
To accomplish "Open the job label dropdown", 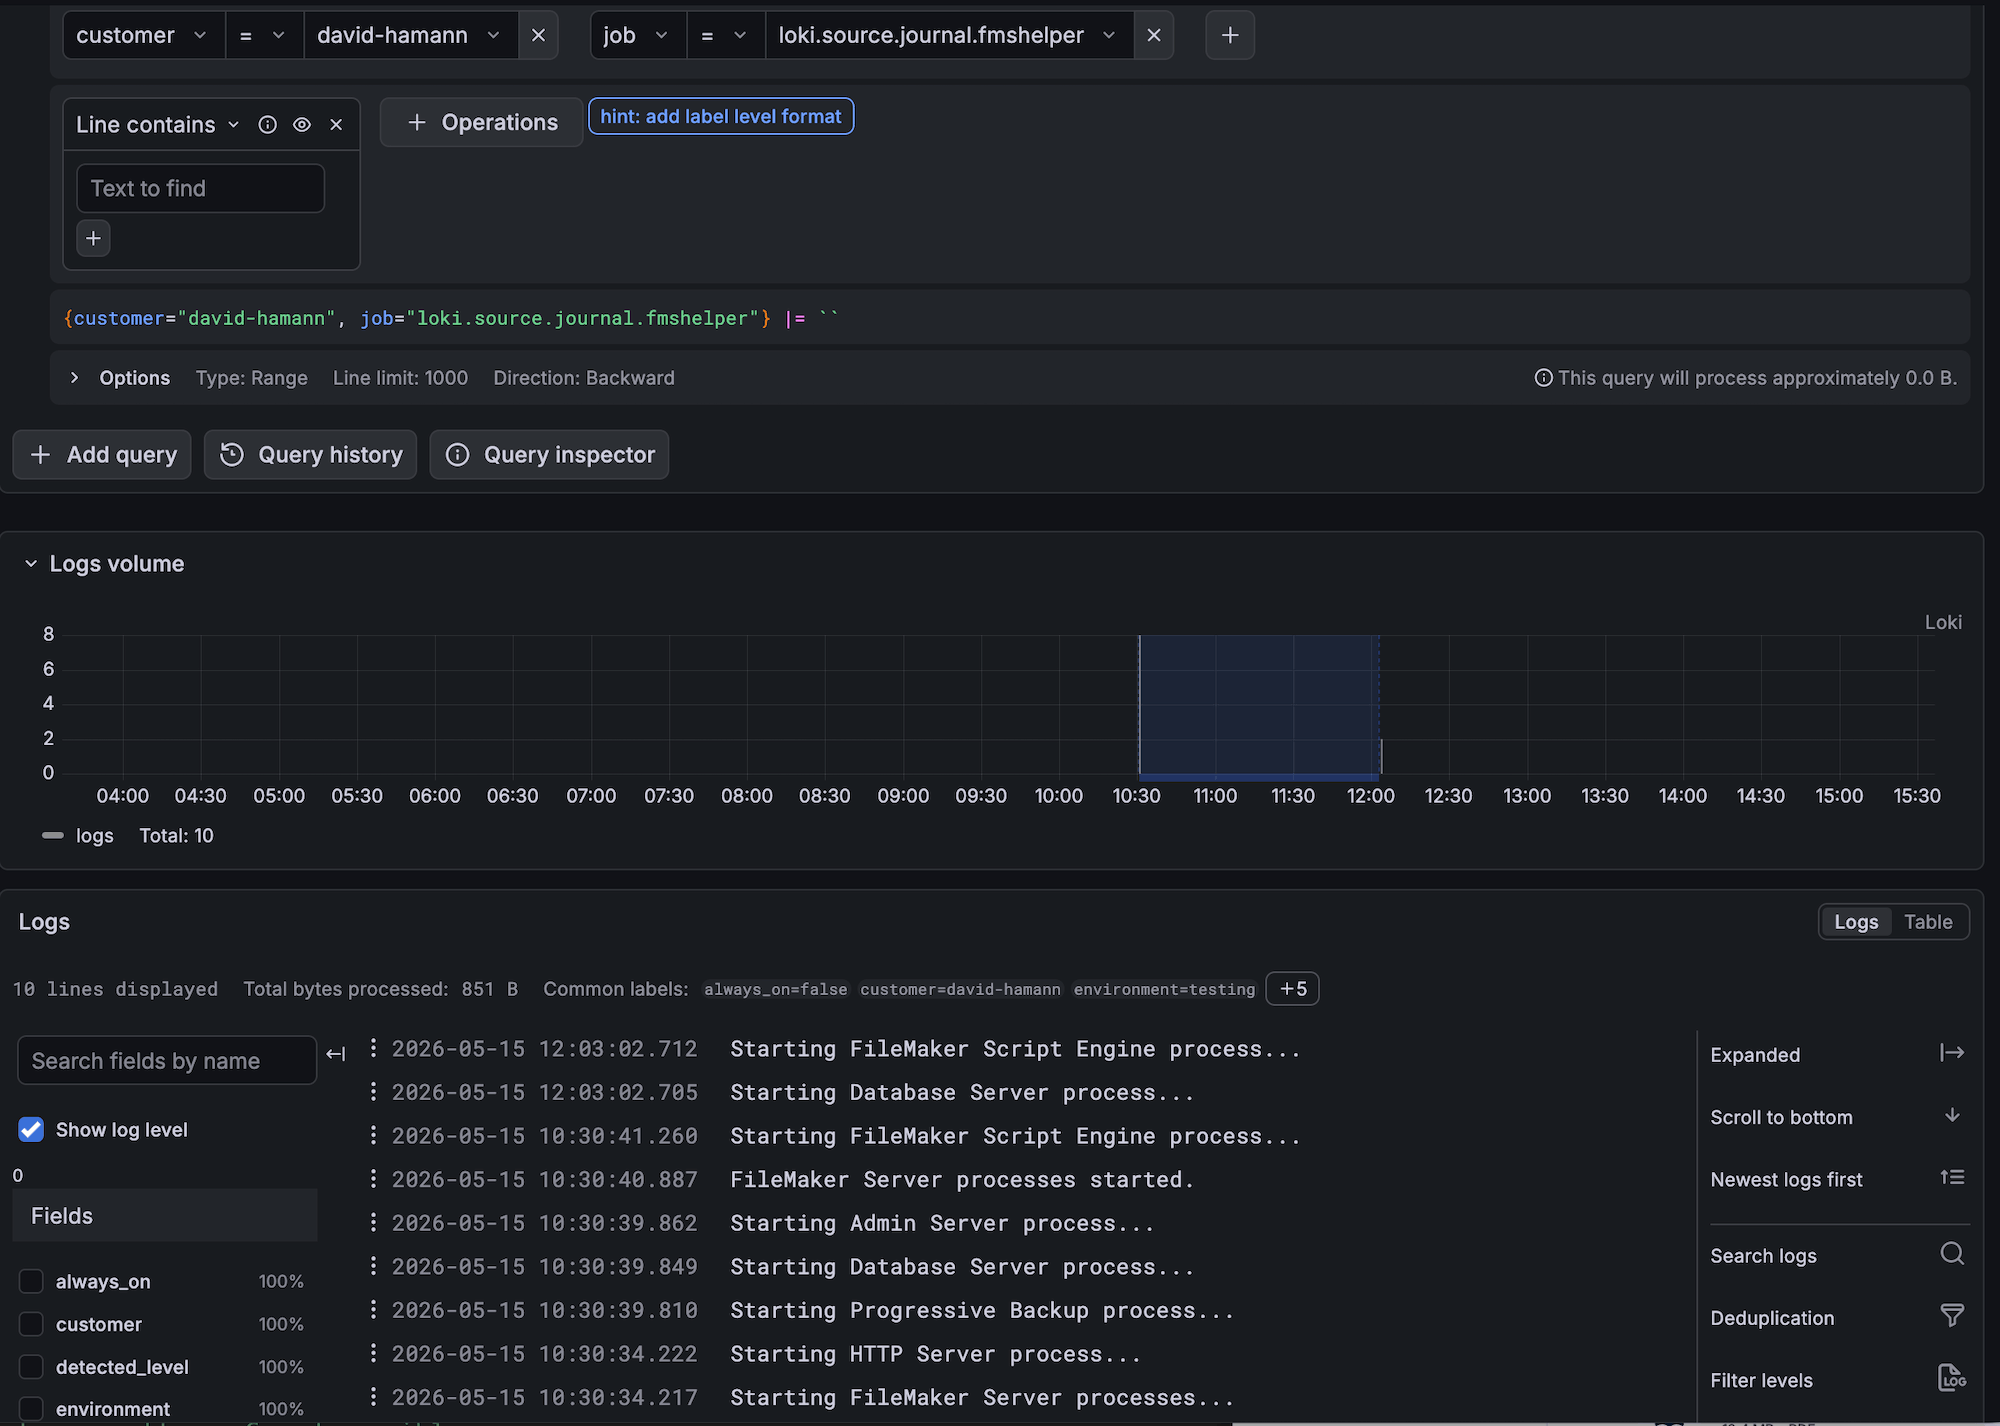I will [x=638, y=35].
